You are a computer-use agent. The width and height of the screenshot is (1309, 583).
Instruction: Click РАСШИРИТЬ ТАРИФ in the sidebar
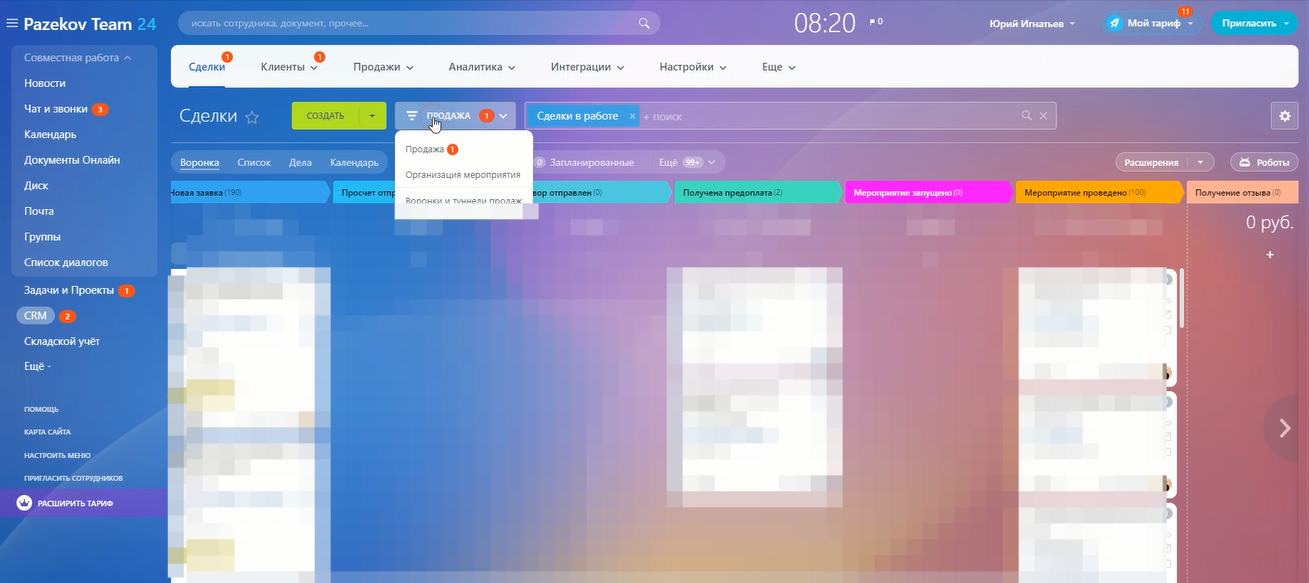75,503
